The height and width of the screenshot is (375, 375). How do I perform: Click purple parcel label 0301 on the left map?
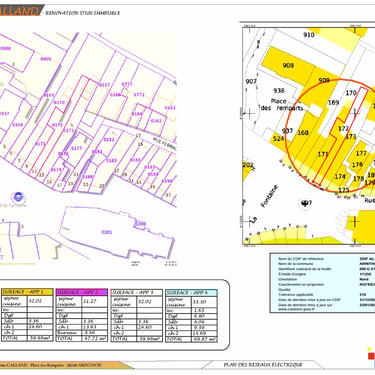point(107,232)
